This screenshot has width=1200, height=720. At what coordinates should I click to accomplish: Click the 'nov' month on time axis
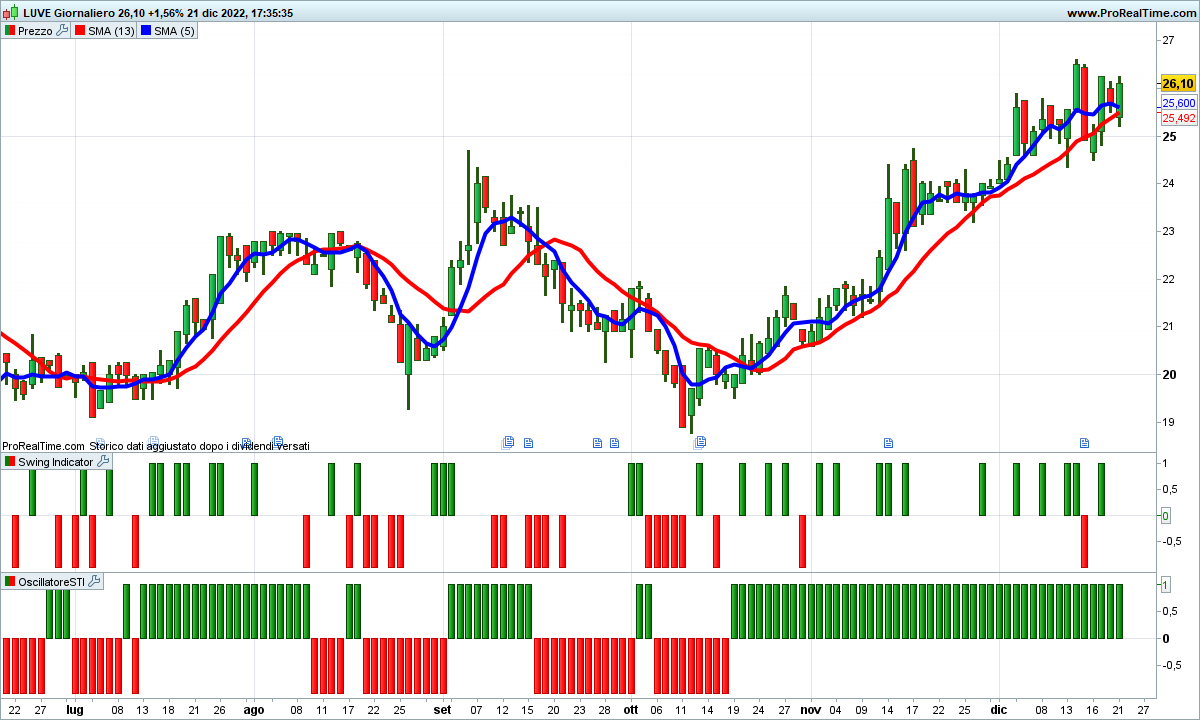point(809,709)
